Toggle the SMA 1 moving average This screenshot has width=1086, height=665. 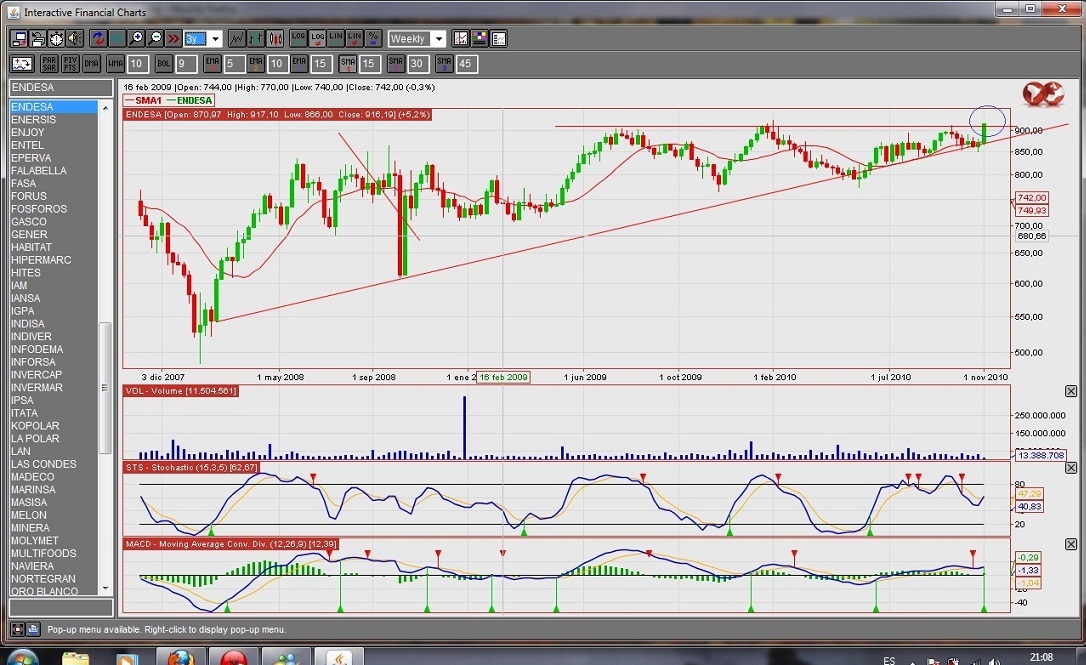point(348,64)
